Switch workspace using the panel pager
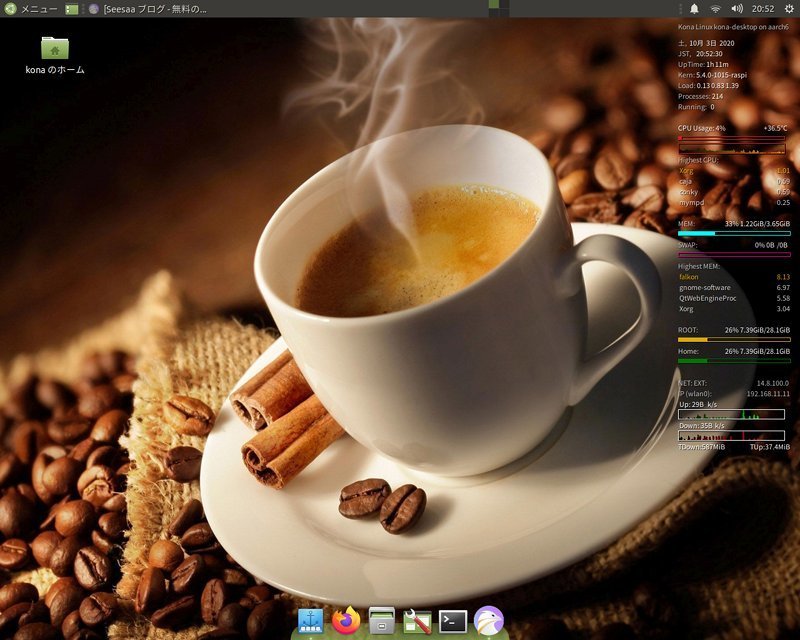800x640 pixels. pos(72,9)
